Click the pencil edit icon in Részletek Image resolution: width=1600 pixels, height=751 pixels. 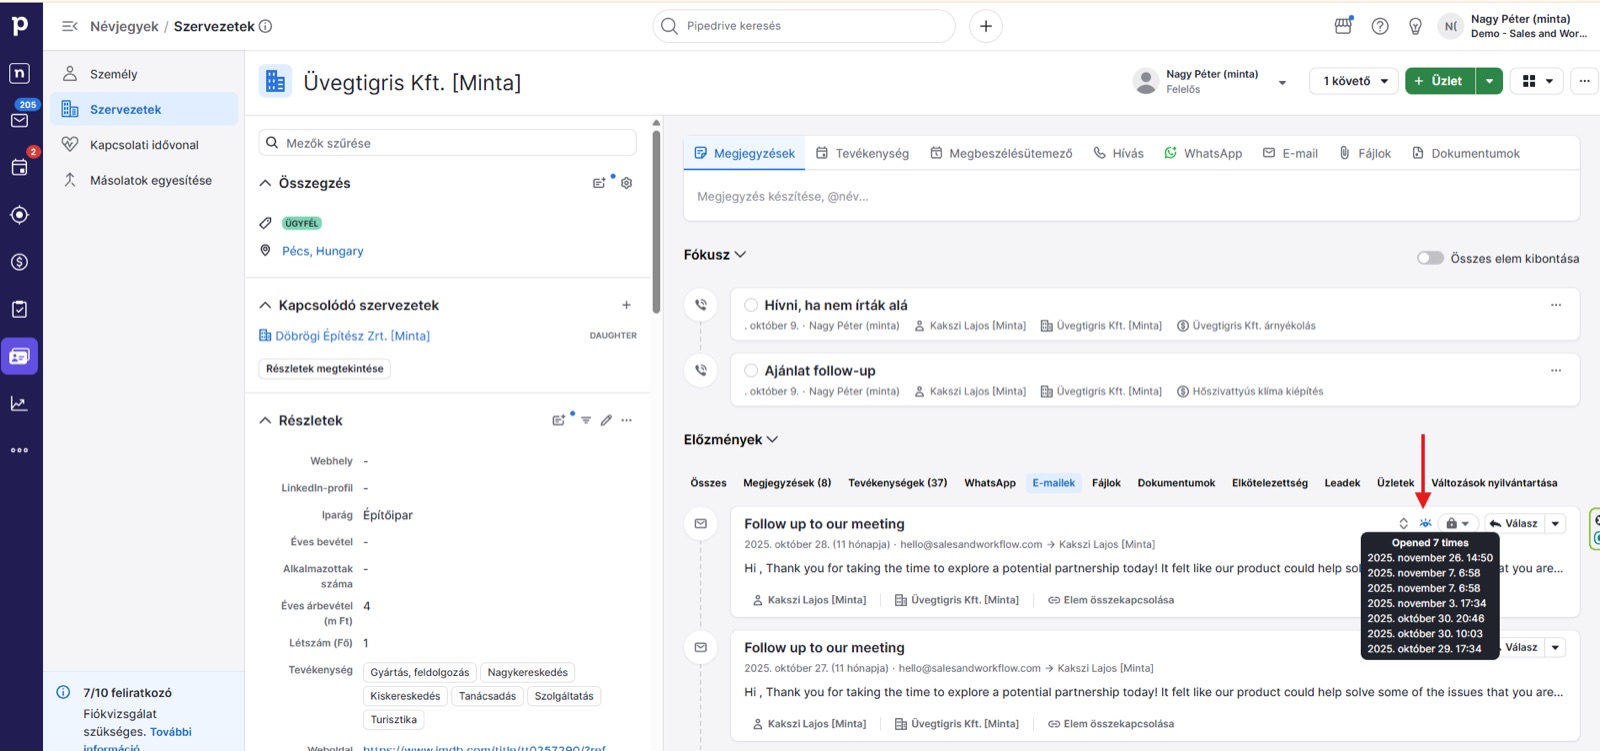pyautogui.click(x=606, y=420)
